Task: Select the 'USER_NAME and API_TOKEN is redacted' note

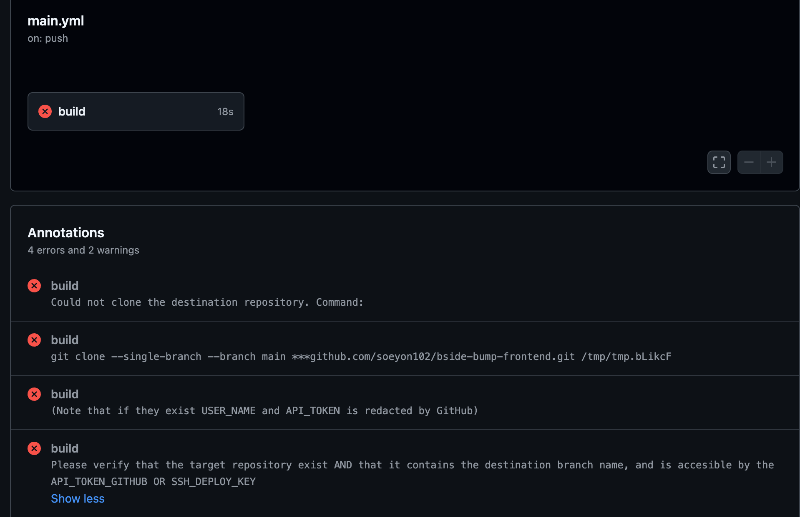Action: click(264, 410)
